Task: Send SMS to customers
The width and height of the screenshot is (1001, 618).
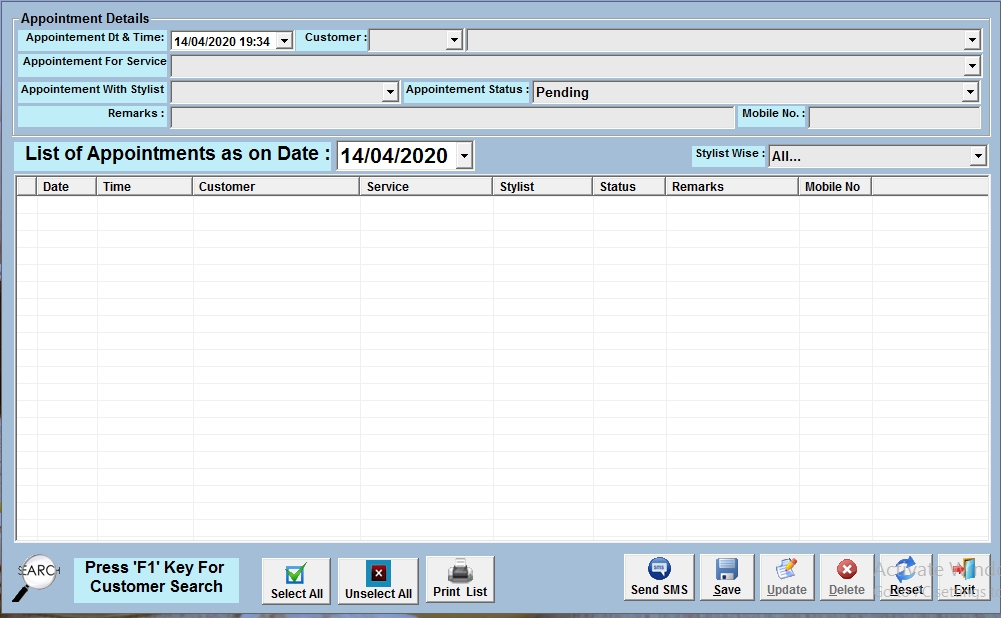Action: (x=659, y=578)
